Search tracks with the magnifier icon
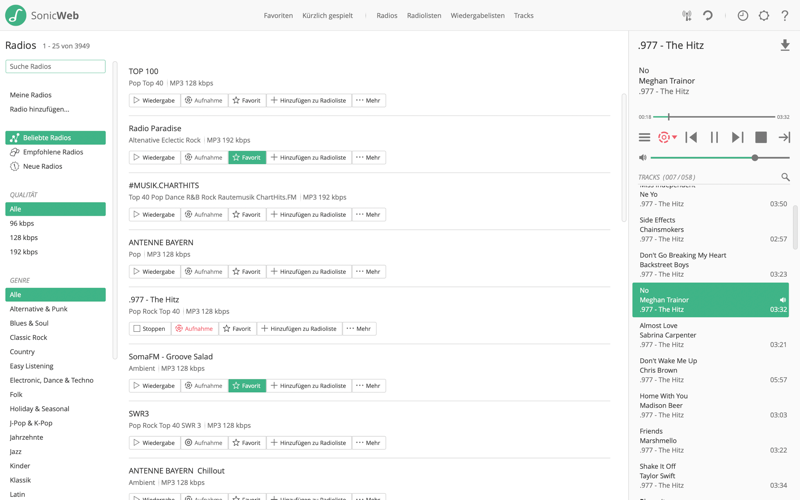Viewport: 800px width, 500px height. click(x=785, y=177)
